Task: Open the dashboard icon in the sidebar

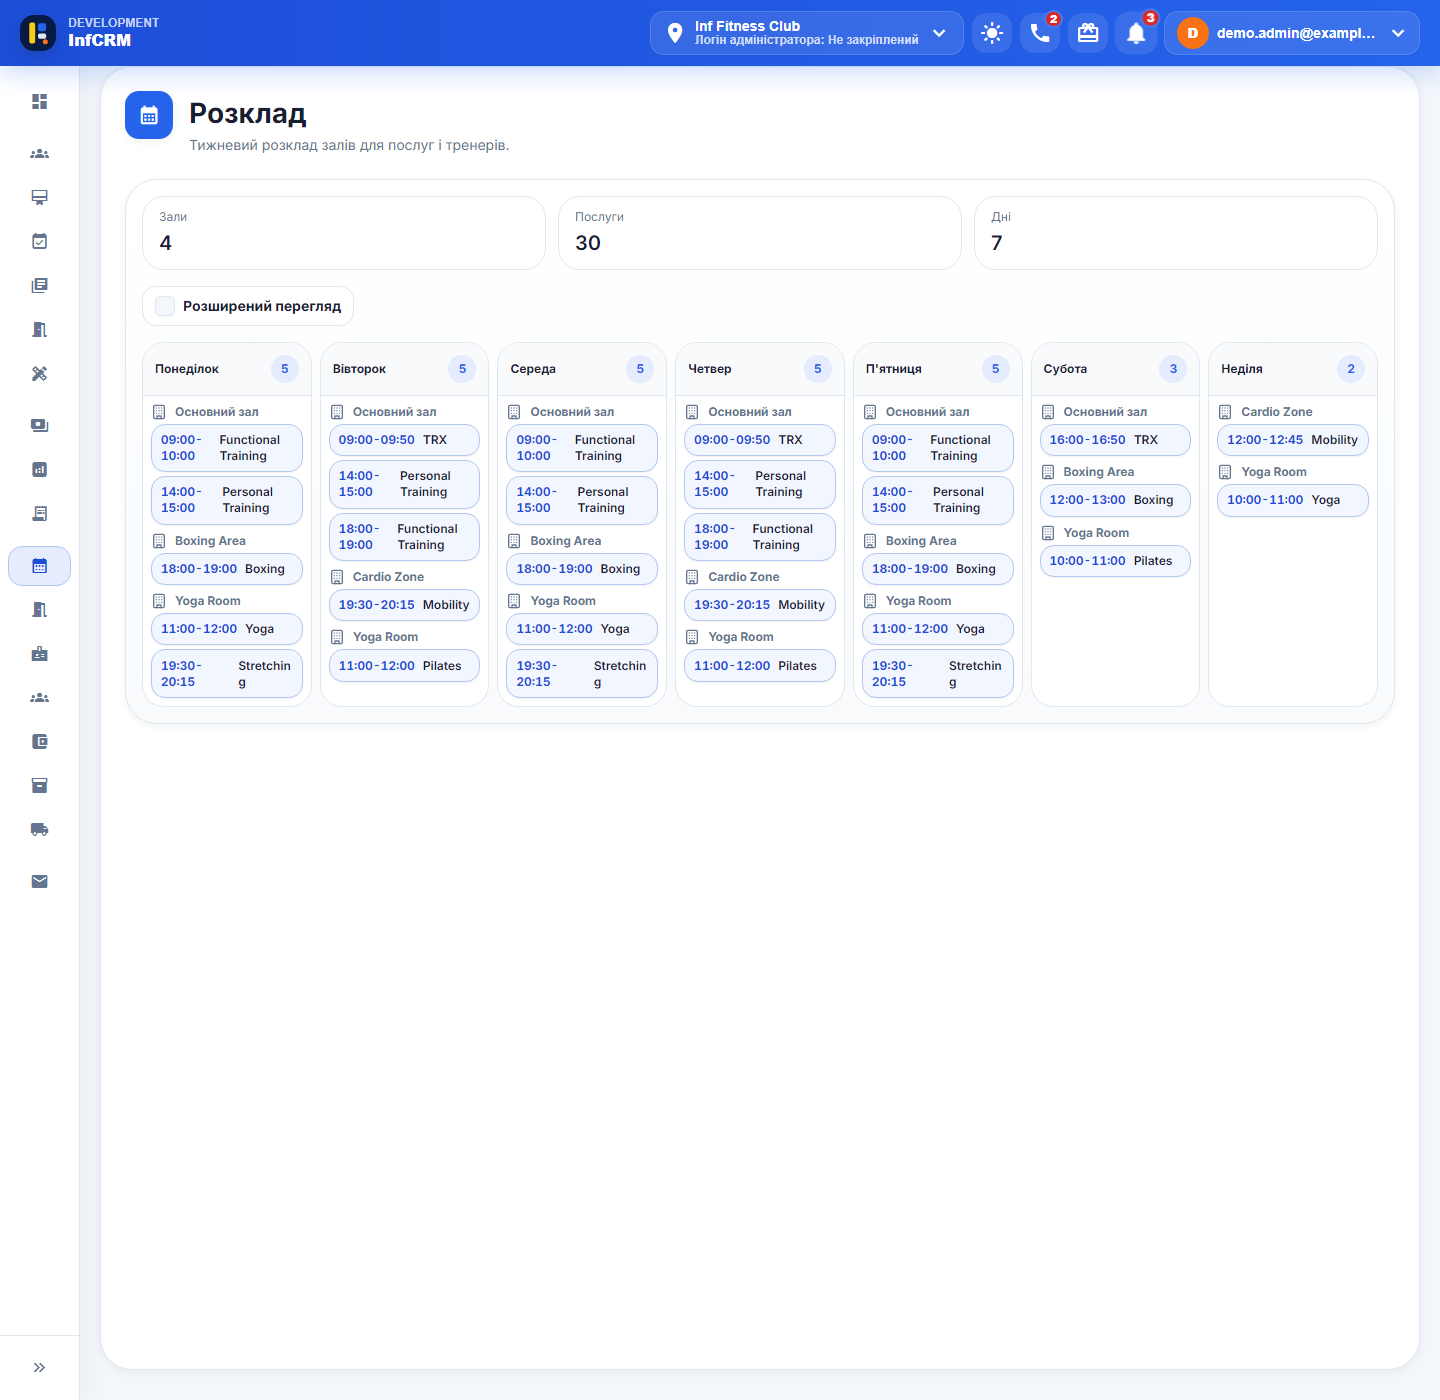Action: (39, 101)
